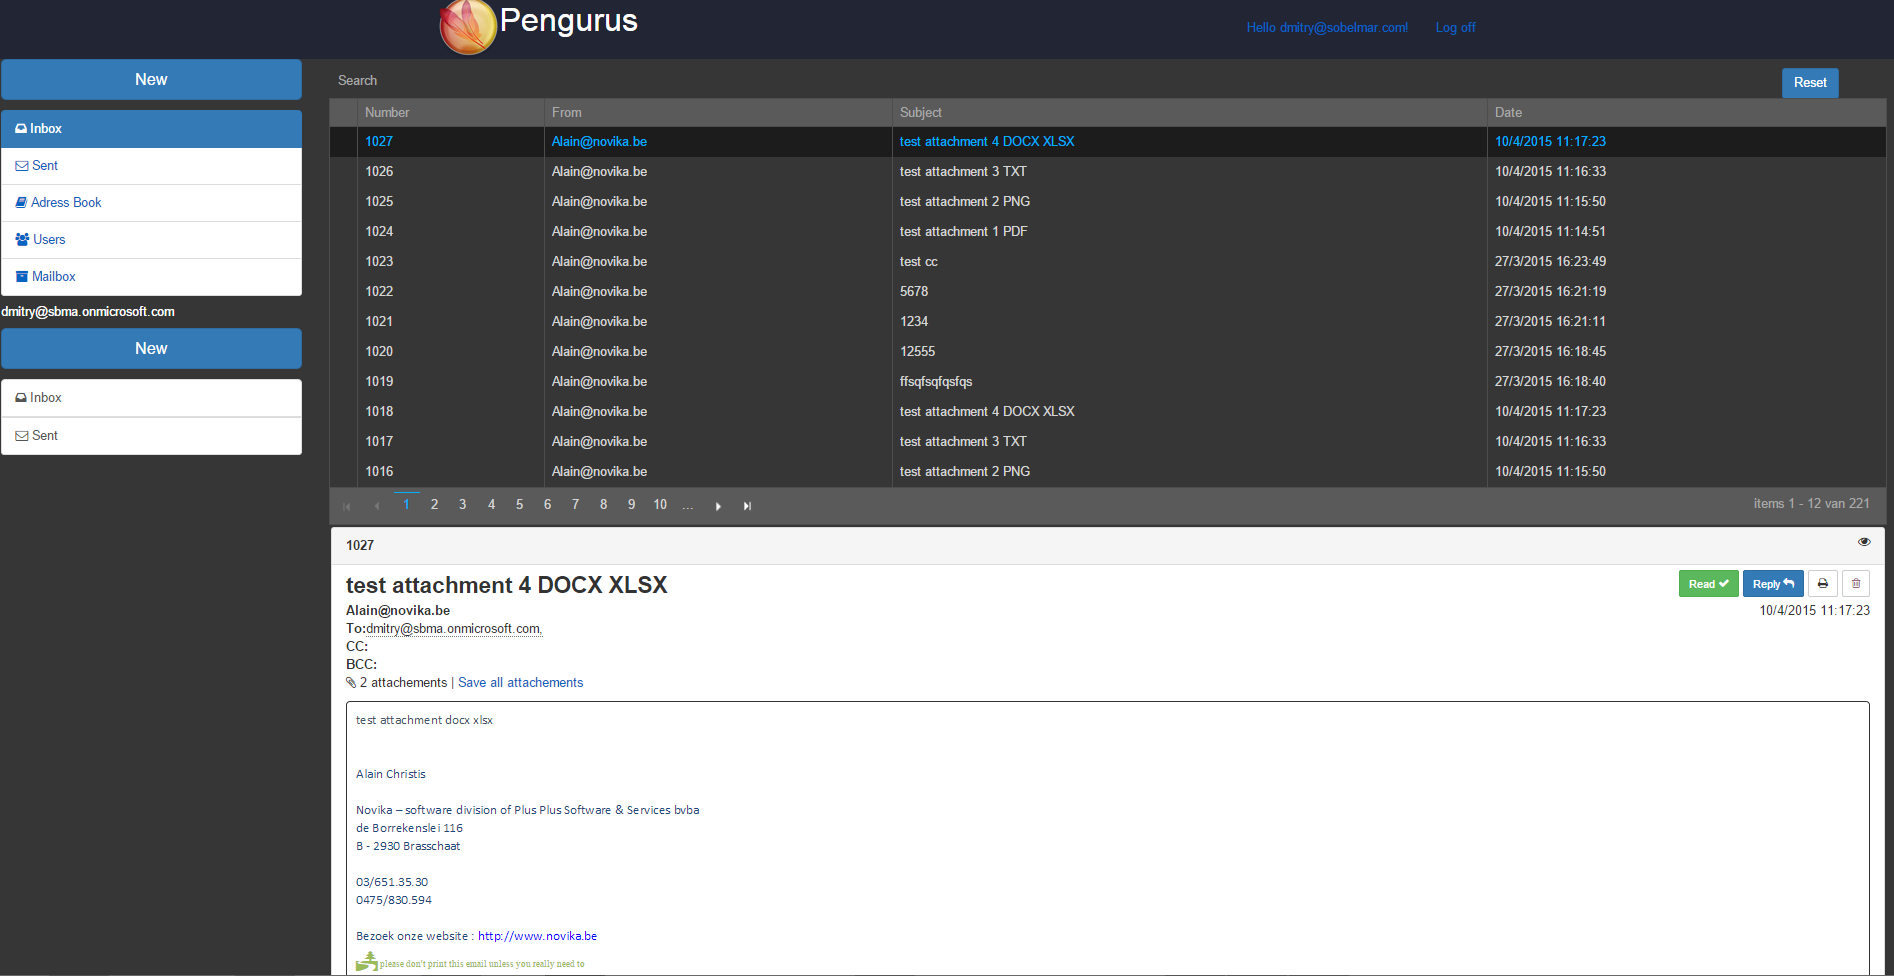The width and height of the screenshot is (1894, 976).
Task: Select message row number 1017
Action: pyautogui.click(x=1108, y=442)
